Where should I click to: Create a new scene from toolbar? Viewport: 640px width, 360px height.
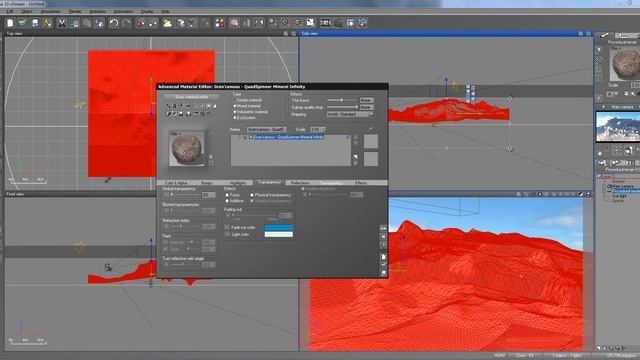(10, 23)
